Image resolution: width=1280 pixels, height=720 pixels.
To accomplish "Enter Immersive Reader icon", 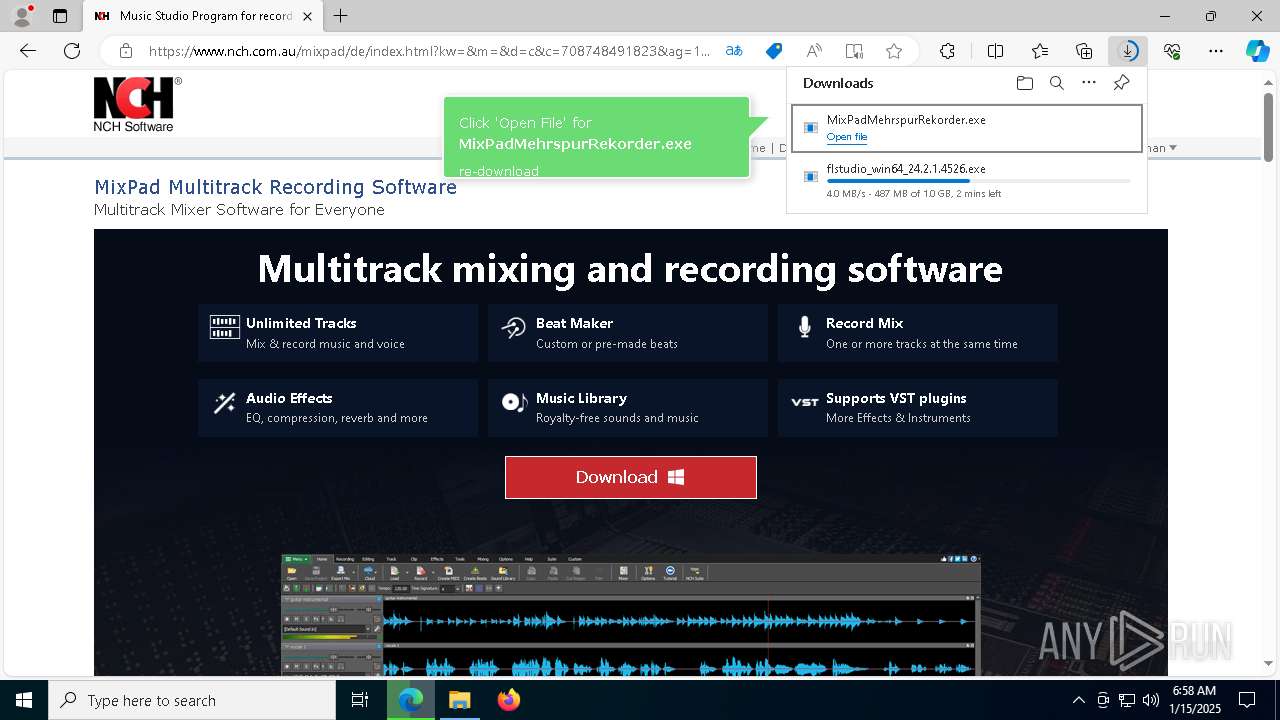I will (854, 51).
